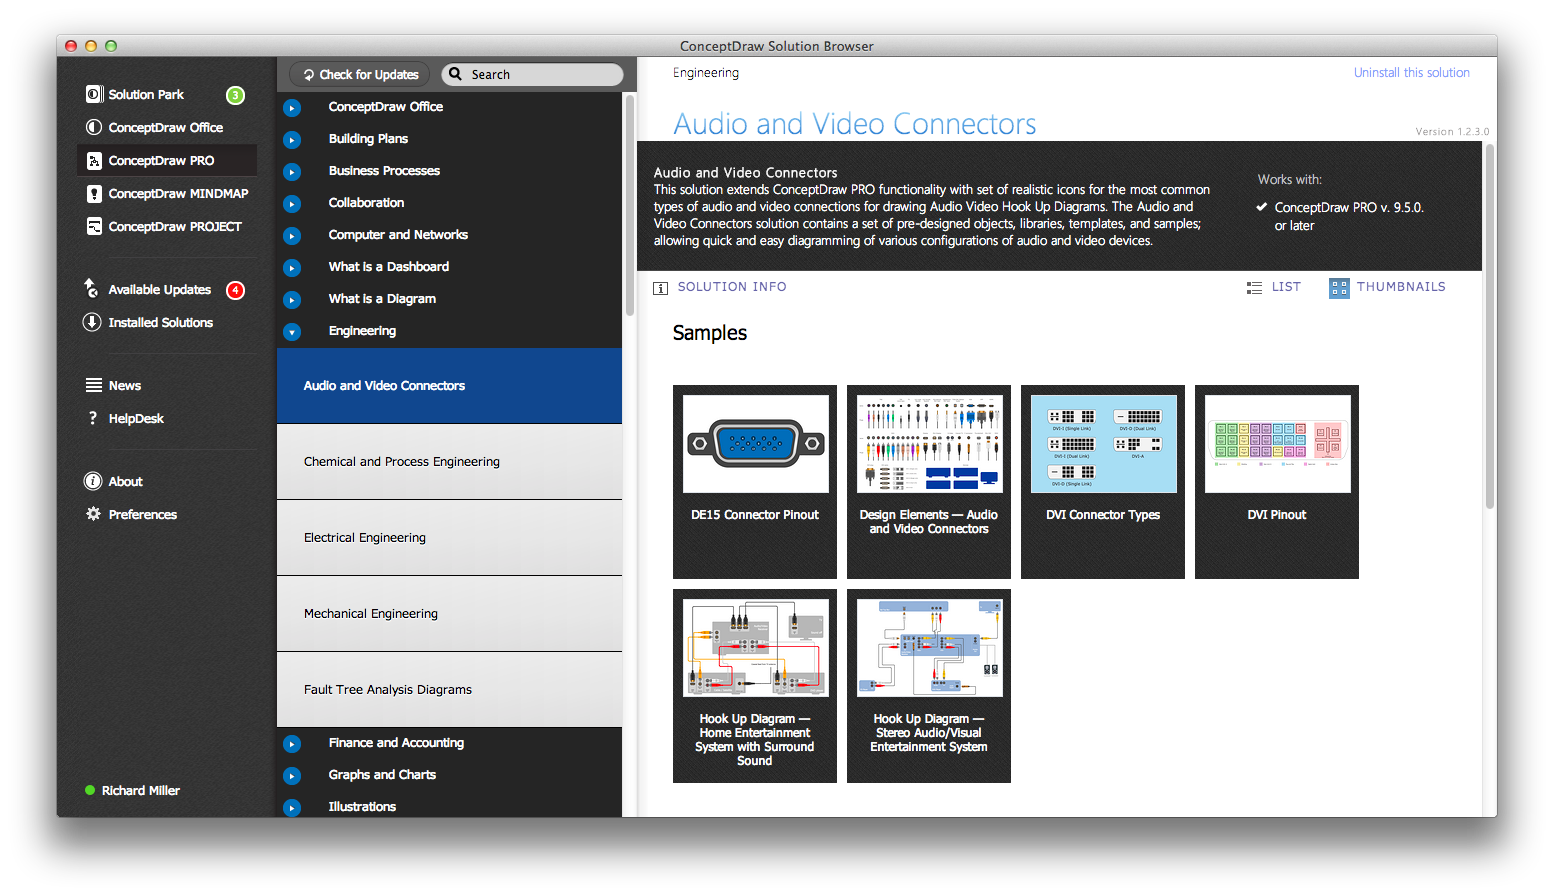Open the DVI Connector Types sample thumbnail

[x=1103, y=482]
